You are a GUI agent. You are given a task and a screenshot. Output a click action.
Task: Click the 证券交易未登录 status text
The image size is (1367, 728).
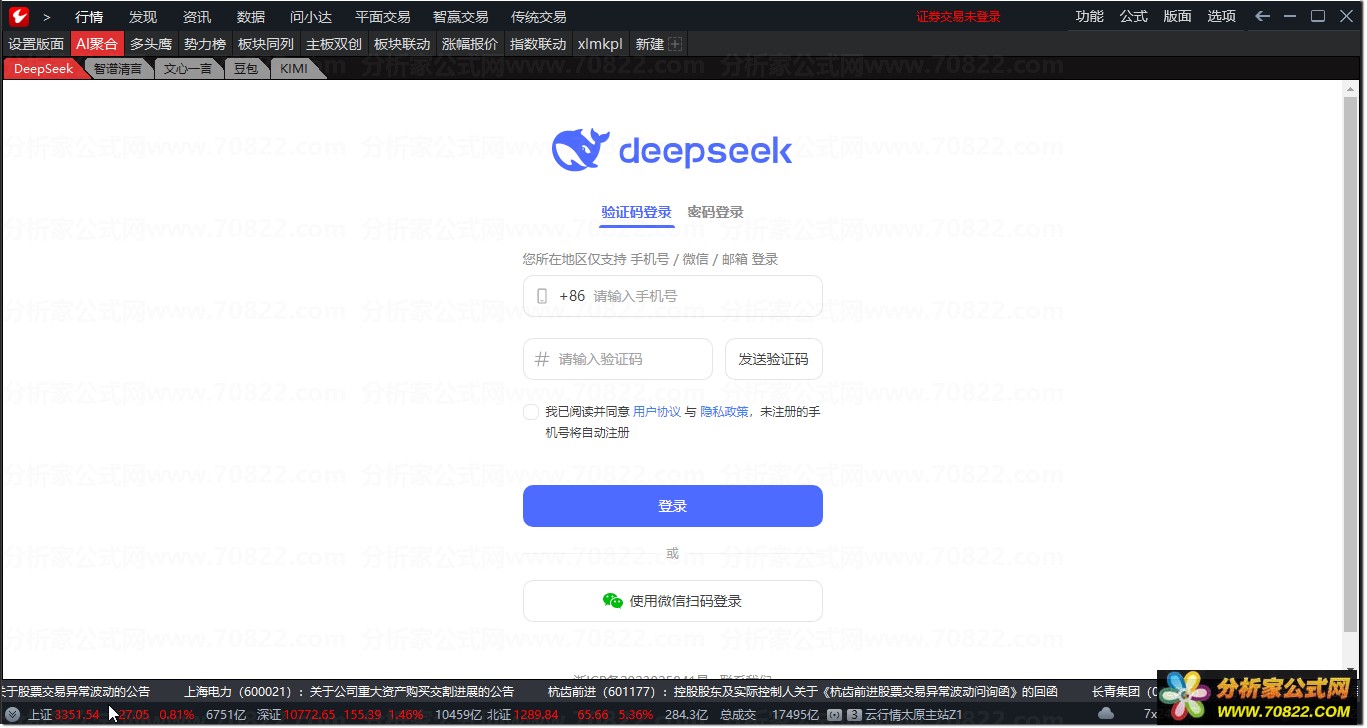click(x=958, y=17)
